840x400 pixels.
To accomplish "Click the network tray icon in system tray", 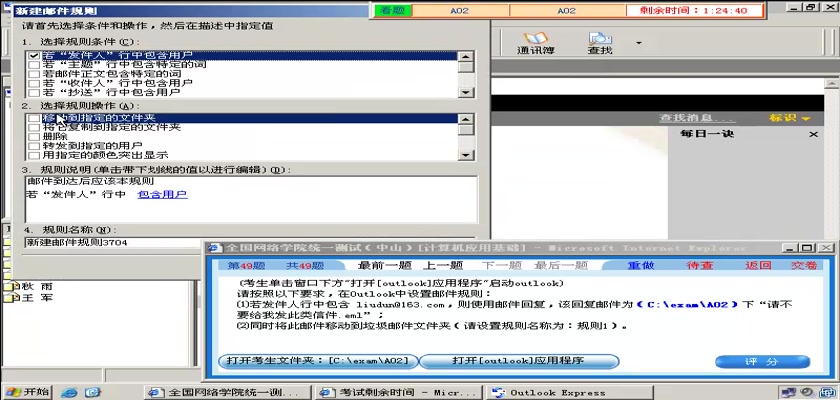I will click(787, 393).
